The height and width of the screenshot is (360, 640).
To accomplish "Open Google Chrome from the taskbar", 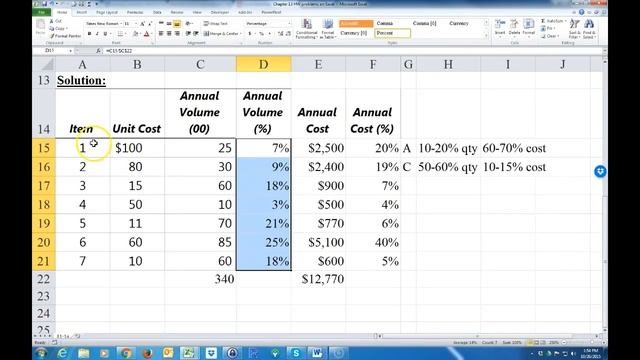I will pyautogui.click(x=126, y=353).
